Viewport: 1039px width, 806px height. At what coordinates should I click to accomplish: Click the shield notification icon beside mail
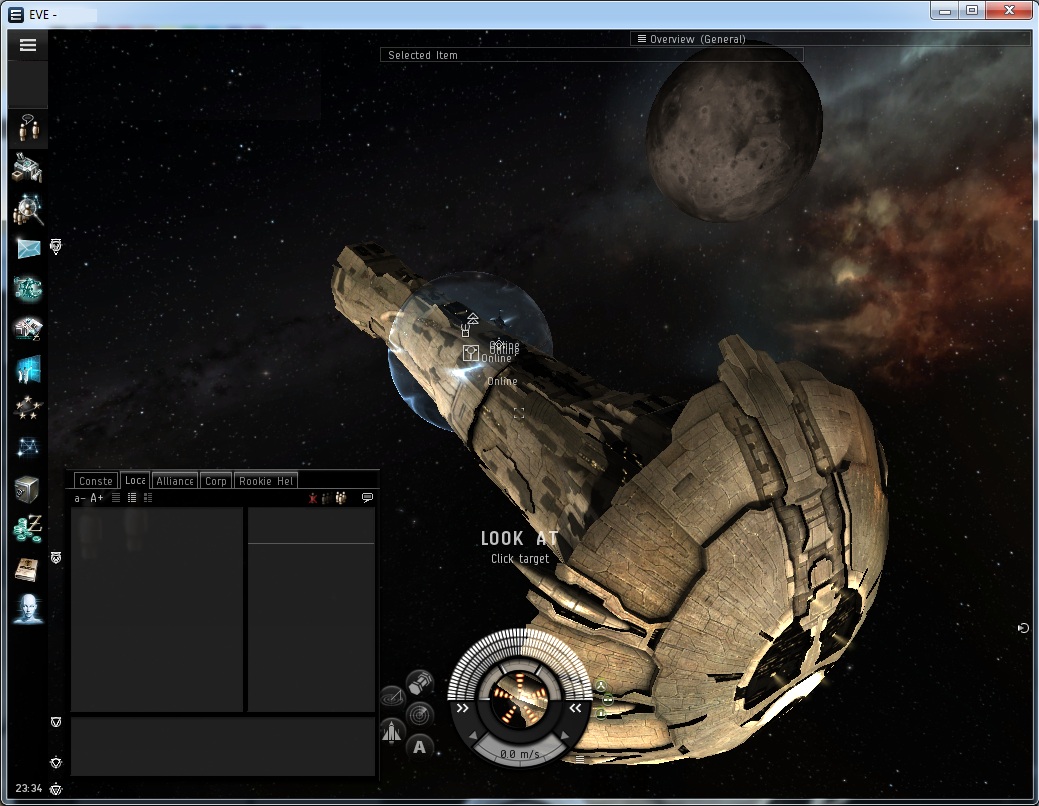pyautogui.click(x=56, y=247)
